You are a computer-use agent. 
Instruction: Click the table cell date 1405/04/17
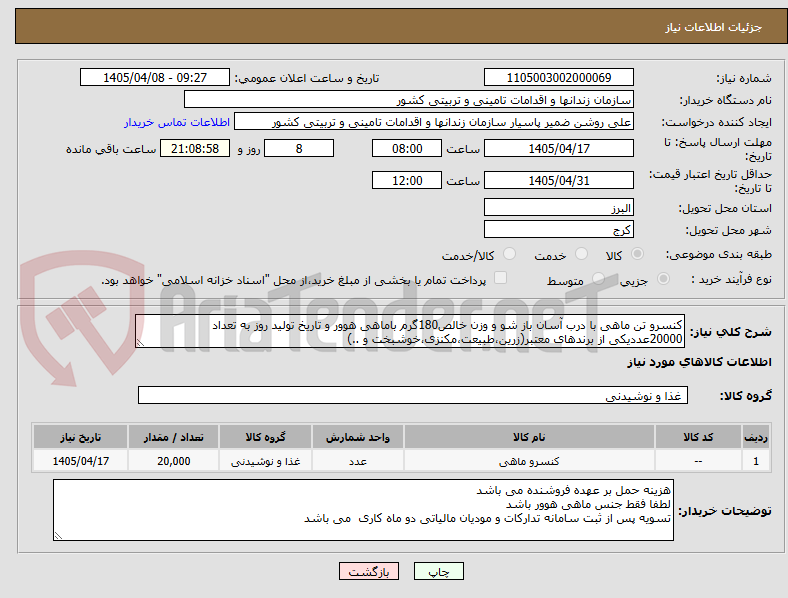(80, 460)
